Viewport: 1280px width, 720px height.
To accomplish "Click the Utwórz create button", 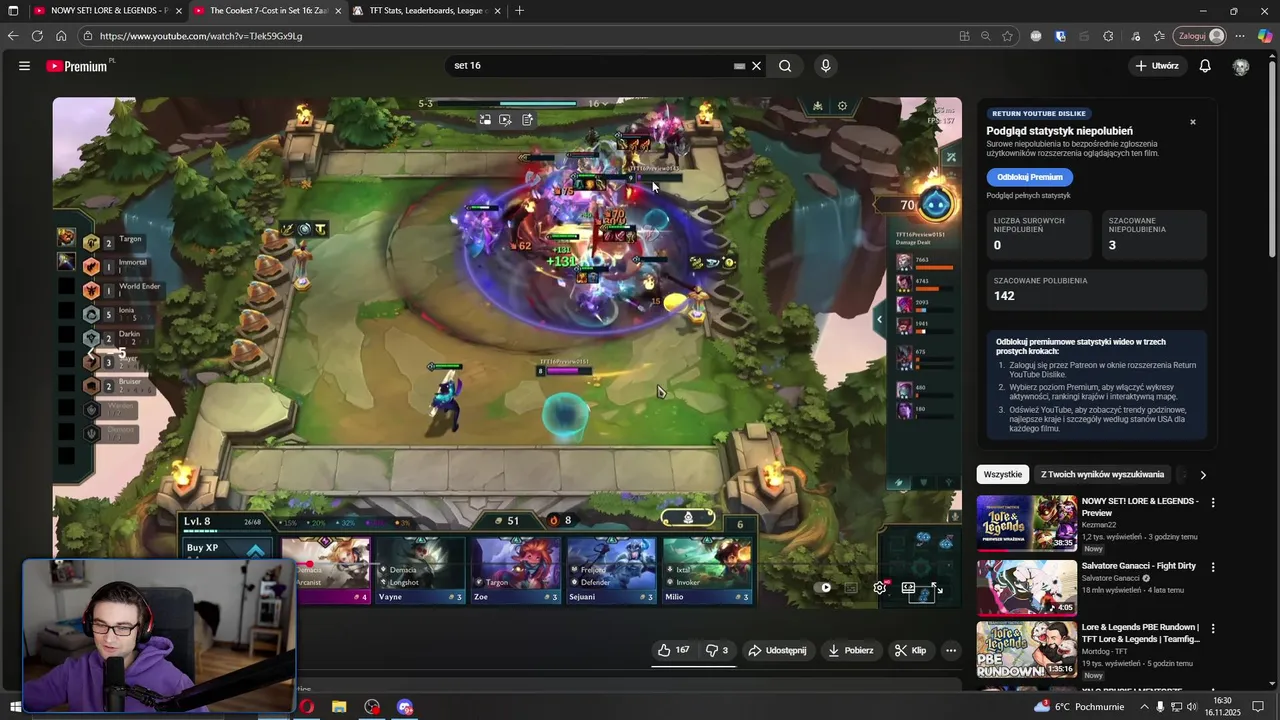I will pyautogui.click(x=1157, y=66).
